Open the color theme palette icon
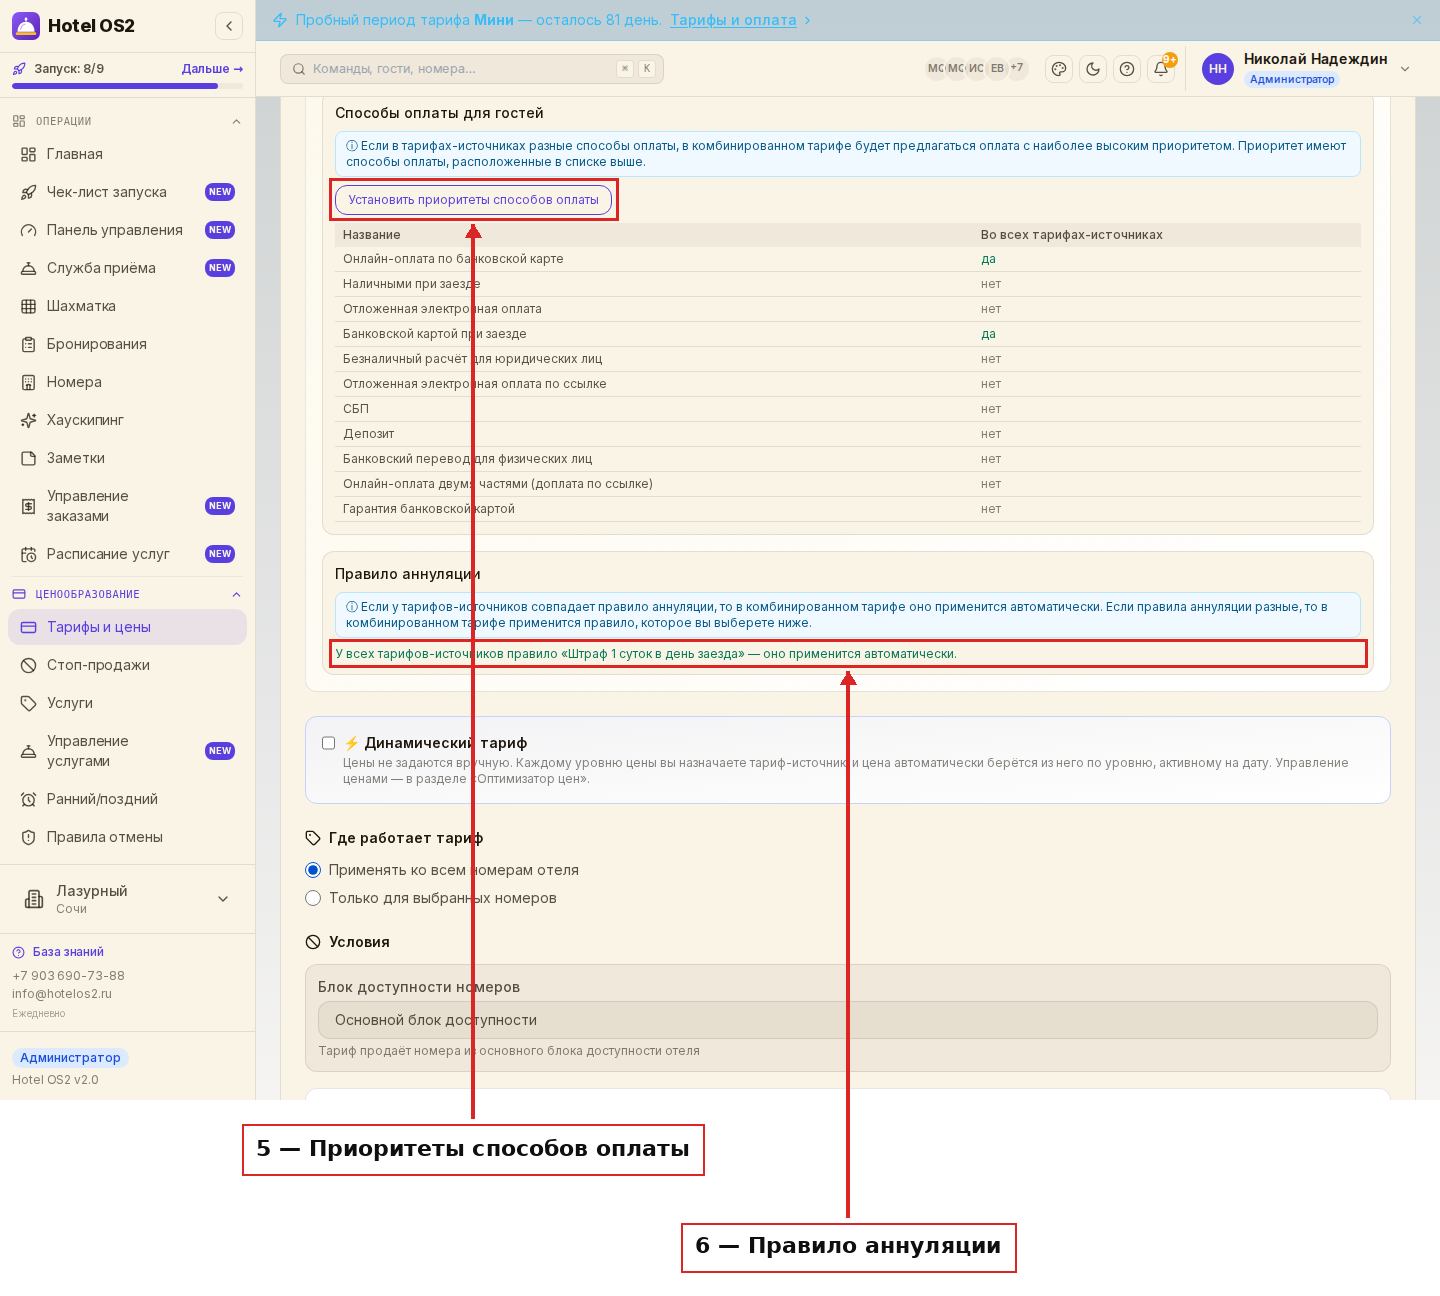 [1059, 69]
